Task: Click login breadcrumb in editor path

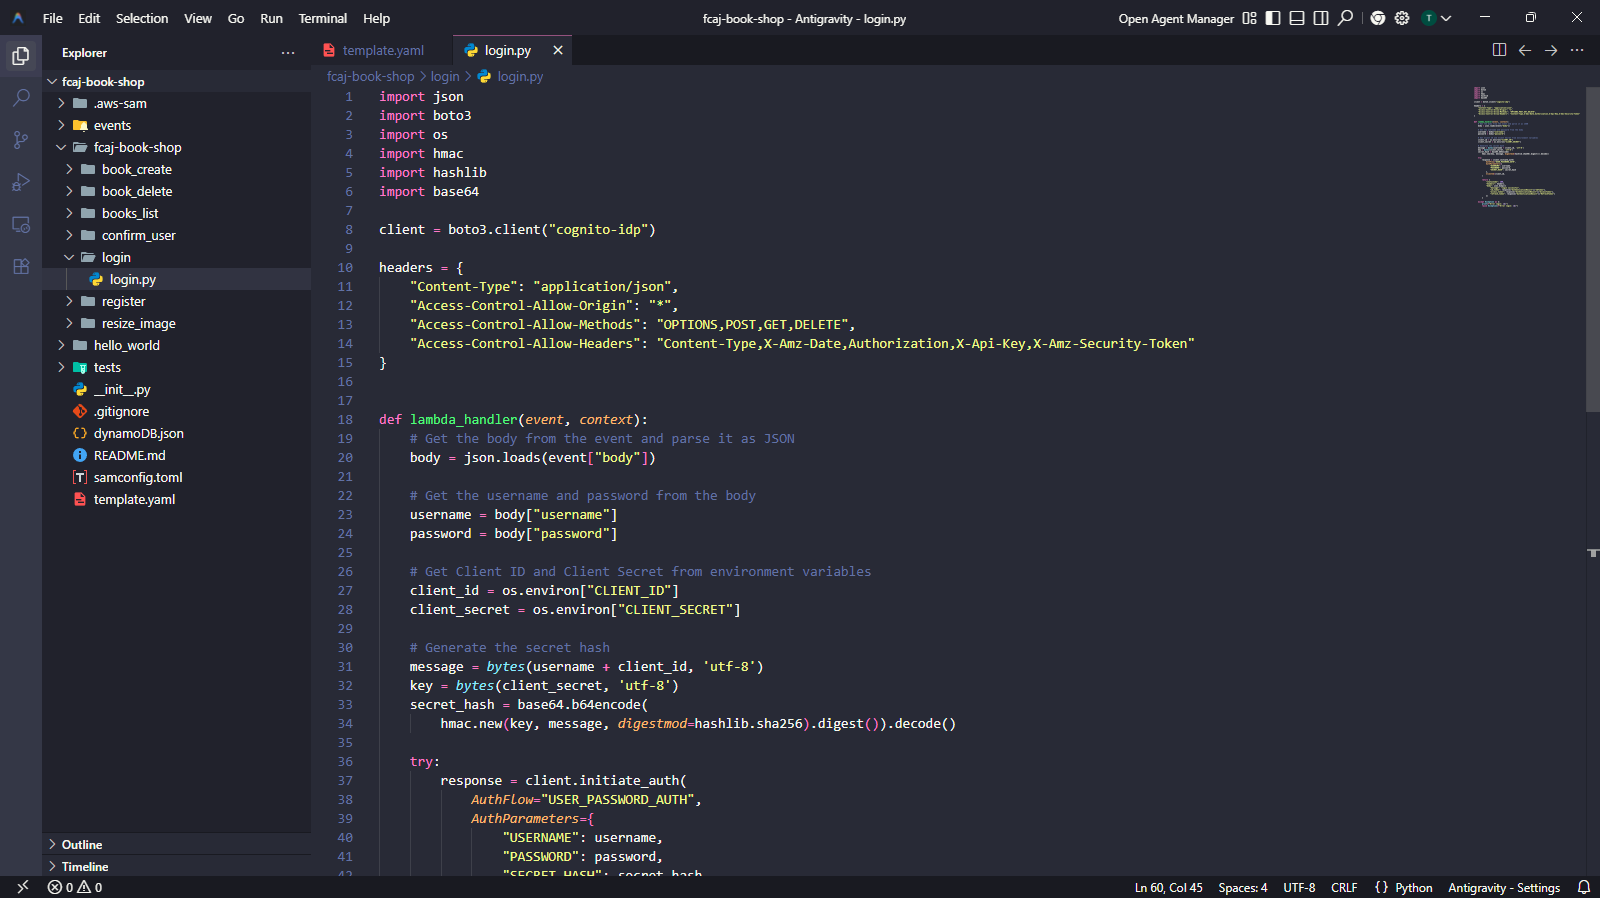Action: (x=445, y=76)
